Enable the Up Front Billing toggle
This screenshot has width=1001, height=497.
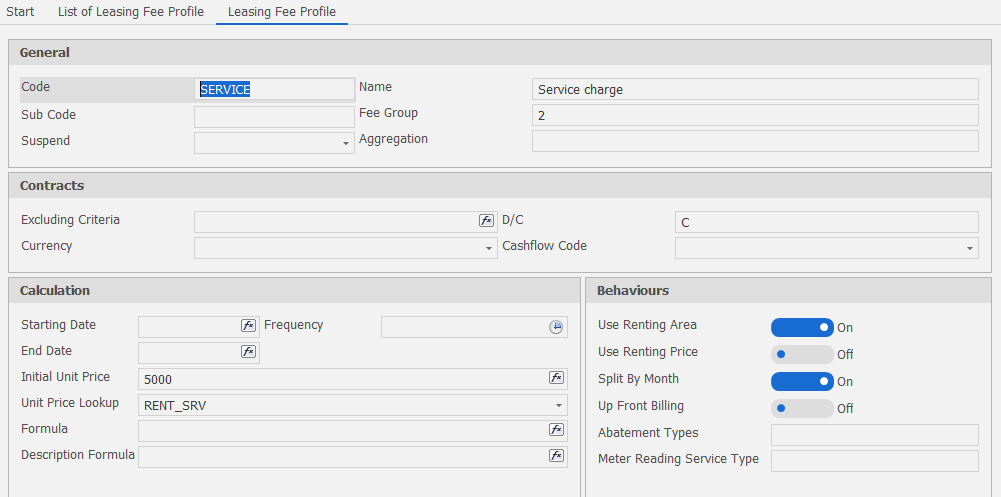[x=802, y=408]
